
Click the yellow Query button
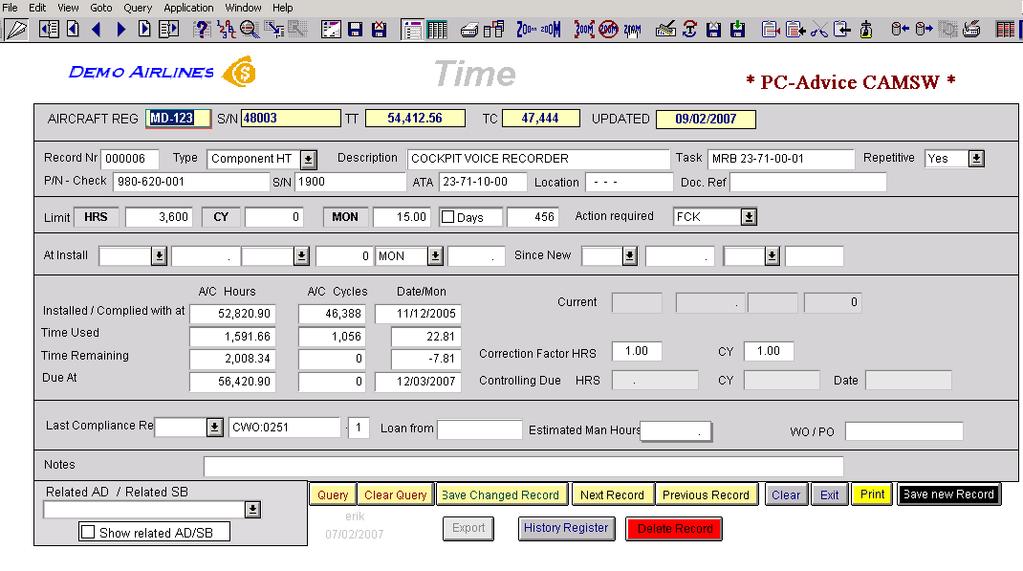point(333,495)
